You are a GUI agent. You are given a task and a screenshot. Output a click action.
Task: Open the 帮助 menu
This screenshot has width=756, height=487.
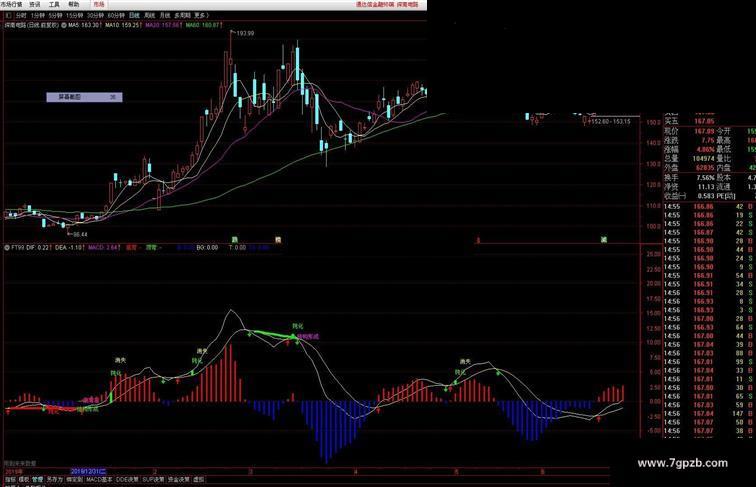73,4
